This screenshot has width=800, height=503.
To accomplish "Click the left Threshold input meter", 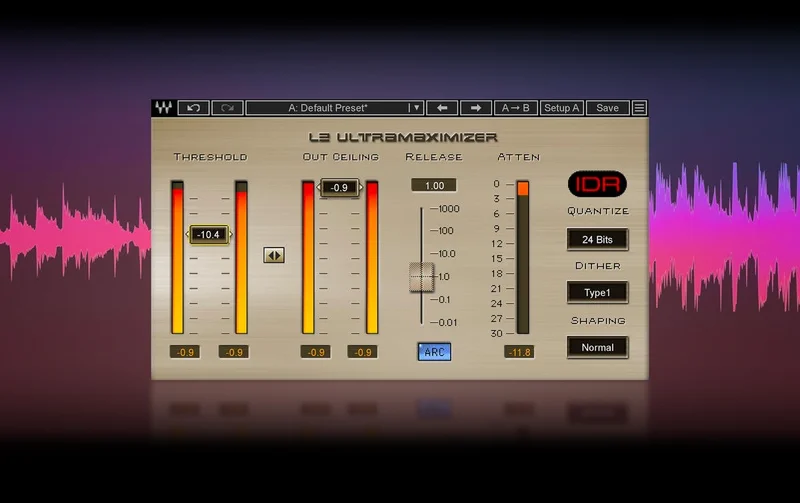I will (x=177, y=257).
